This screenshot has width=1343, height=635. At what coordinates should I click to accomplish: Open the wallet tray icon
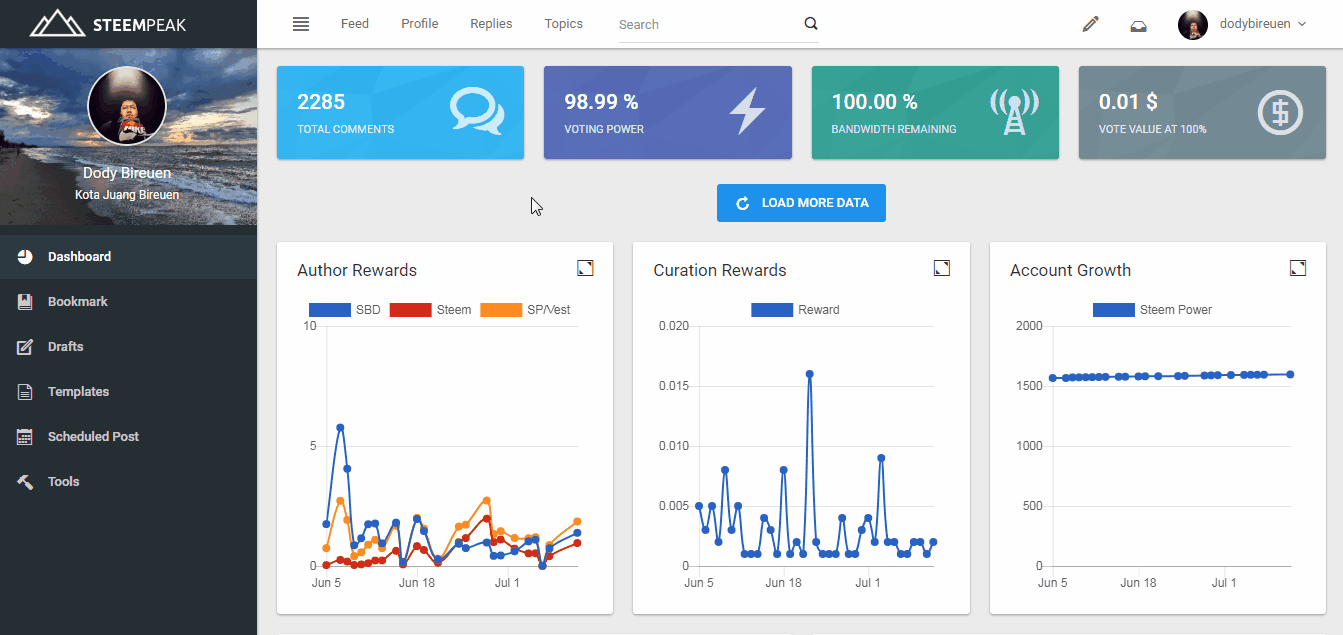pyautogui.click(x=1138, y=25)
